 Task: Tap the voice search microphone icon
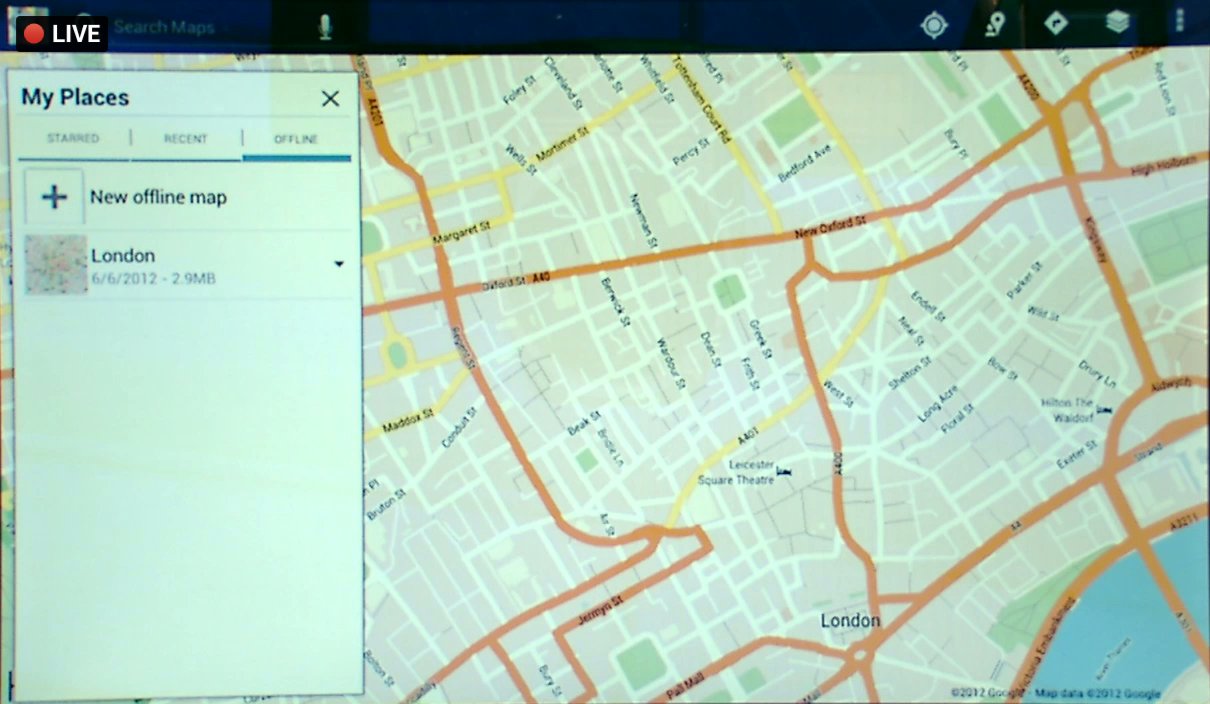click(325, 28)
